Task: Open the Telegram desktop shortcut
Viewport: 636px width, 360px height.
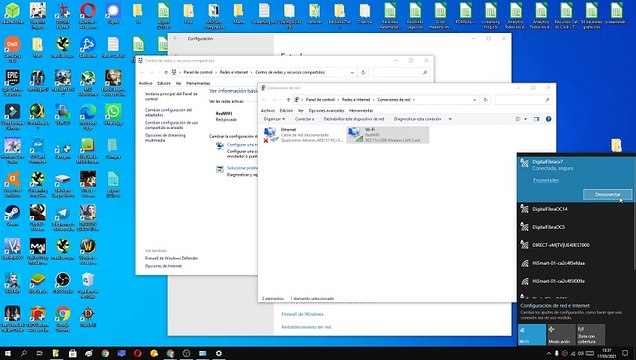Action: pyautogui.click(x=63, y=217)
